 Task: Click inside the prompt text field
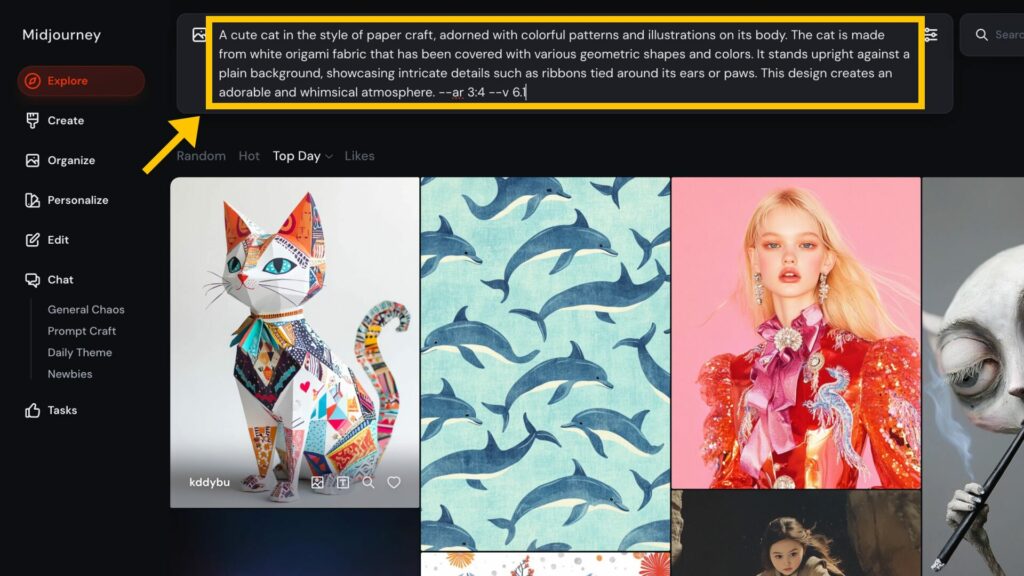pos(565,63)
